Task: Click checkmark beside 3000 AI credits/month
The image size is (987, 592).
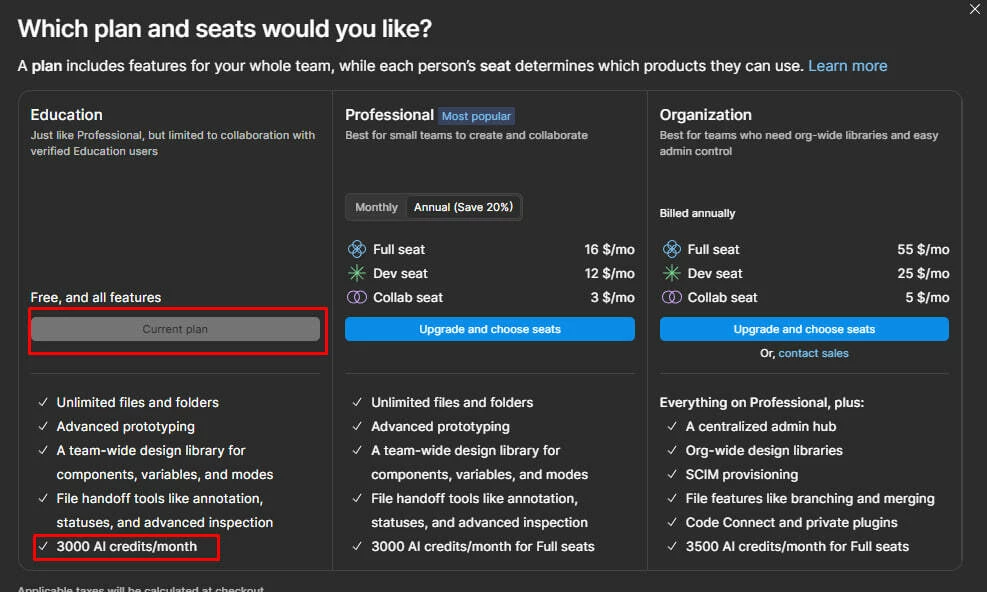Action: click(x=43, y=546)
